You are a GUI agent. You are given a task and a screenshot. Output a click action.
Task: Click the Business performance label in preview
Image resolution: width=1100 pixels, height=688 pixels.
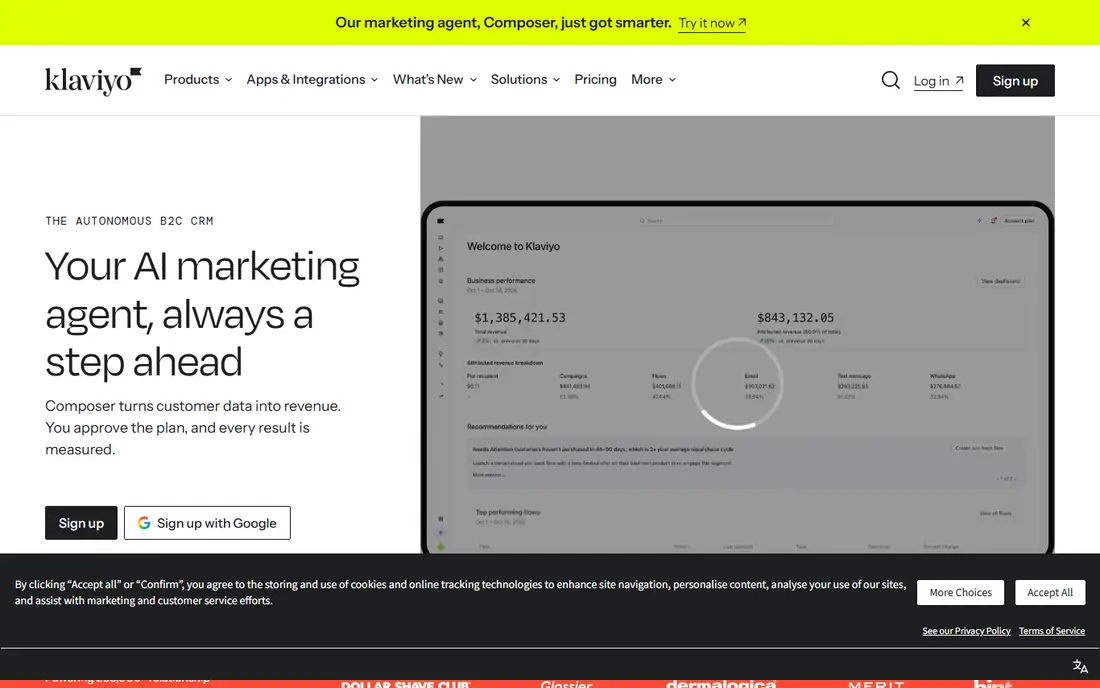point(501,281)
